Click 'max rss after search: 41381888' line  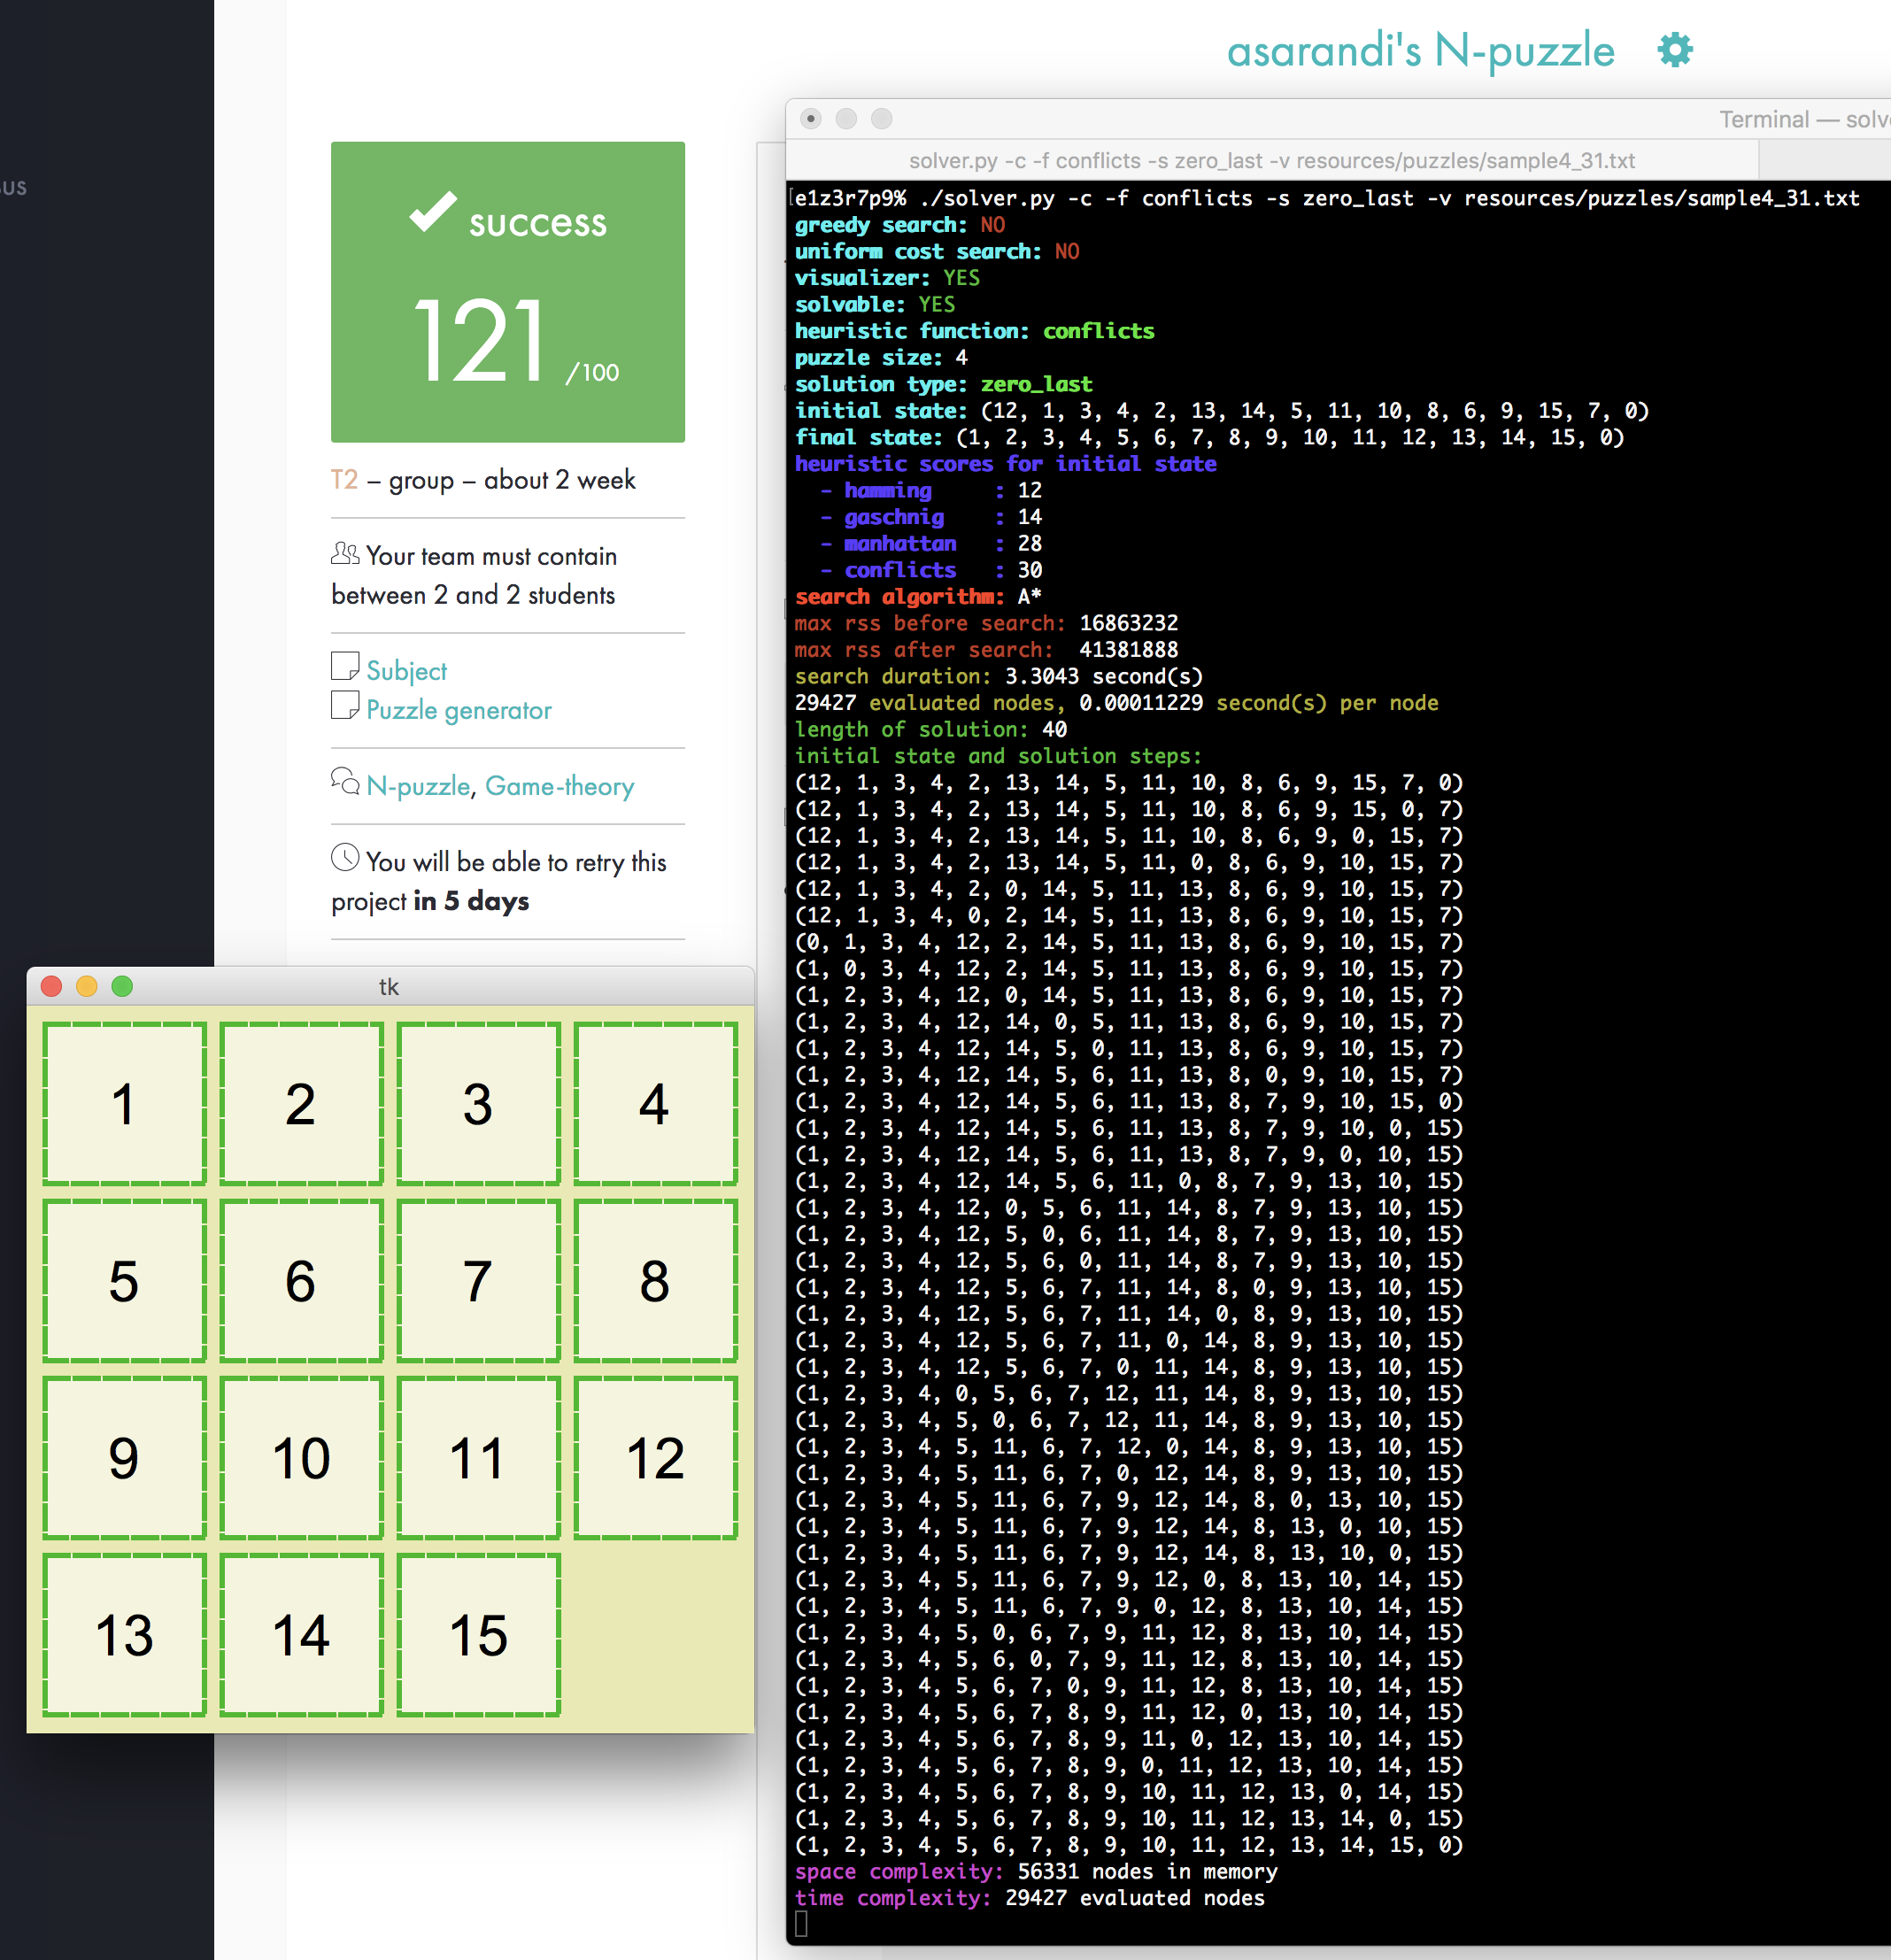(x=986, y=649)
